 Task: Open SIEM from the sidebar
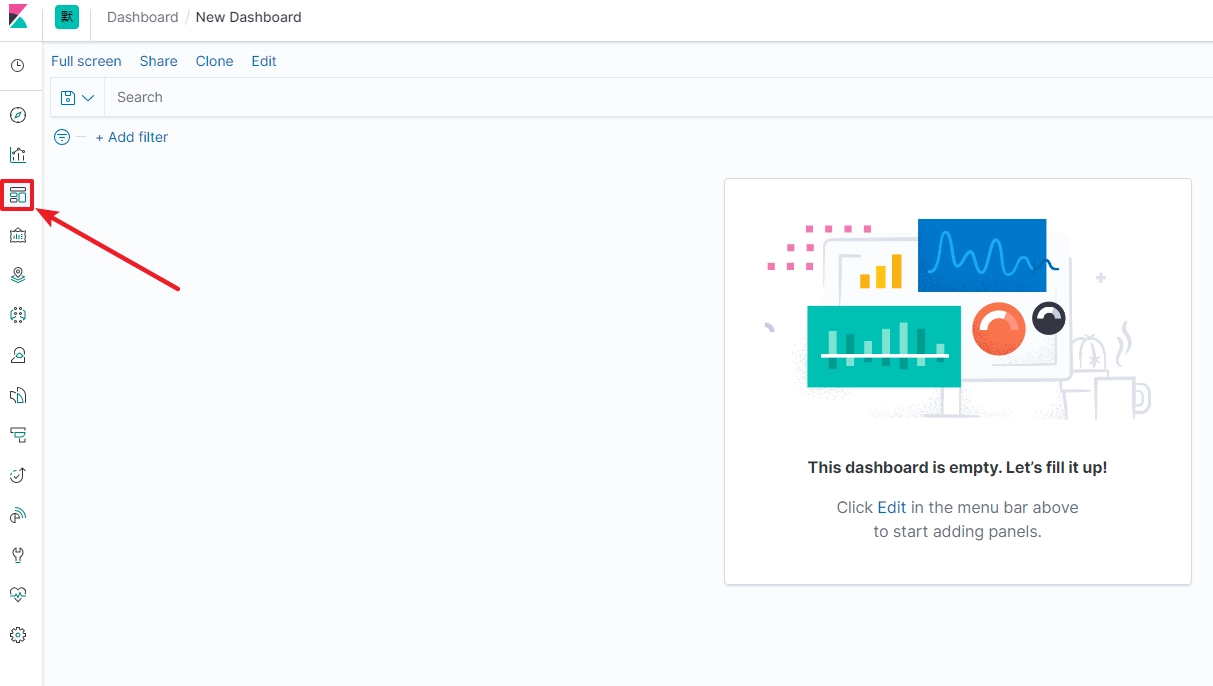[18, 515]
